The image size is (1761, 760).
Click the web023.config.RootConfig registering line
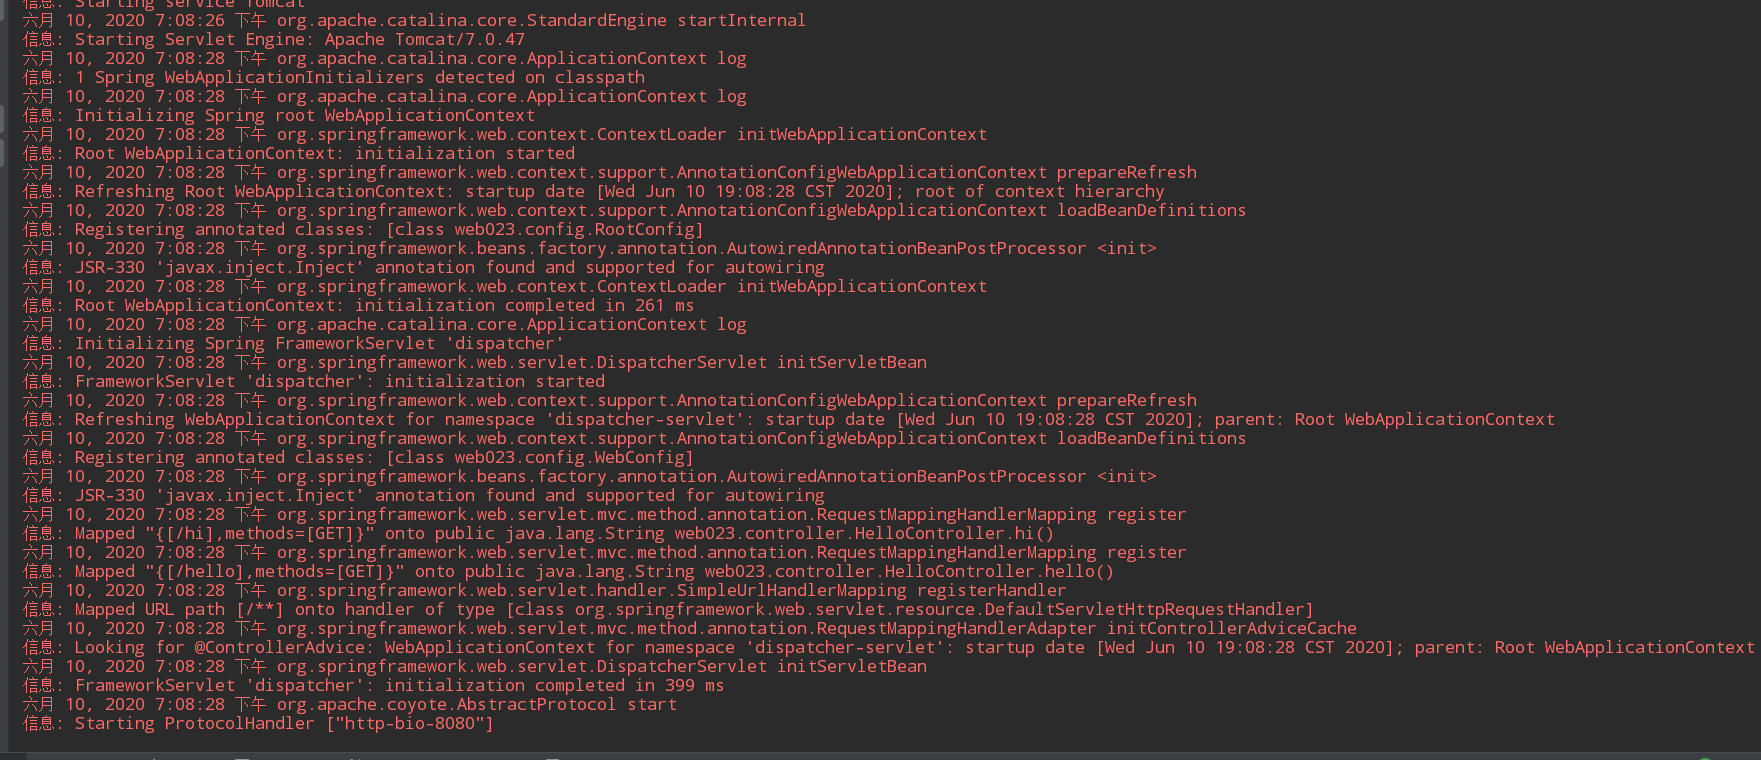point(364,229)
